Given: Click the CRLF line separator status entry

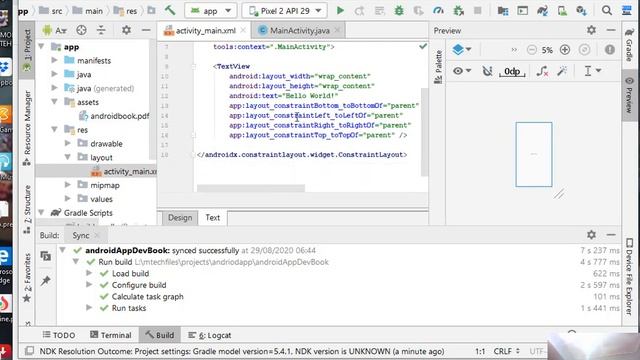Looking at the screenshot, I should tap(506, 351).
